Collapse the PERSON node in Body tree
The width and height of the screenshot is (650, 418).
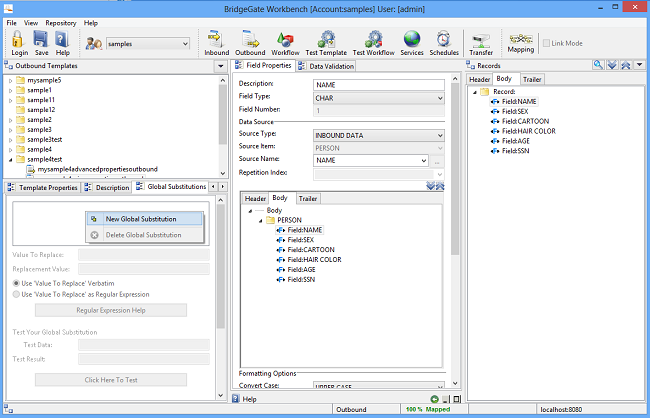(260, 221)
